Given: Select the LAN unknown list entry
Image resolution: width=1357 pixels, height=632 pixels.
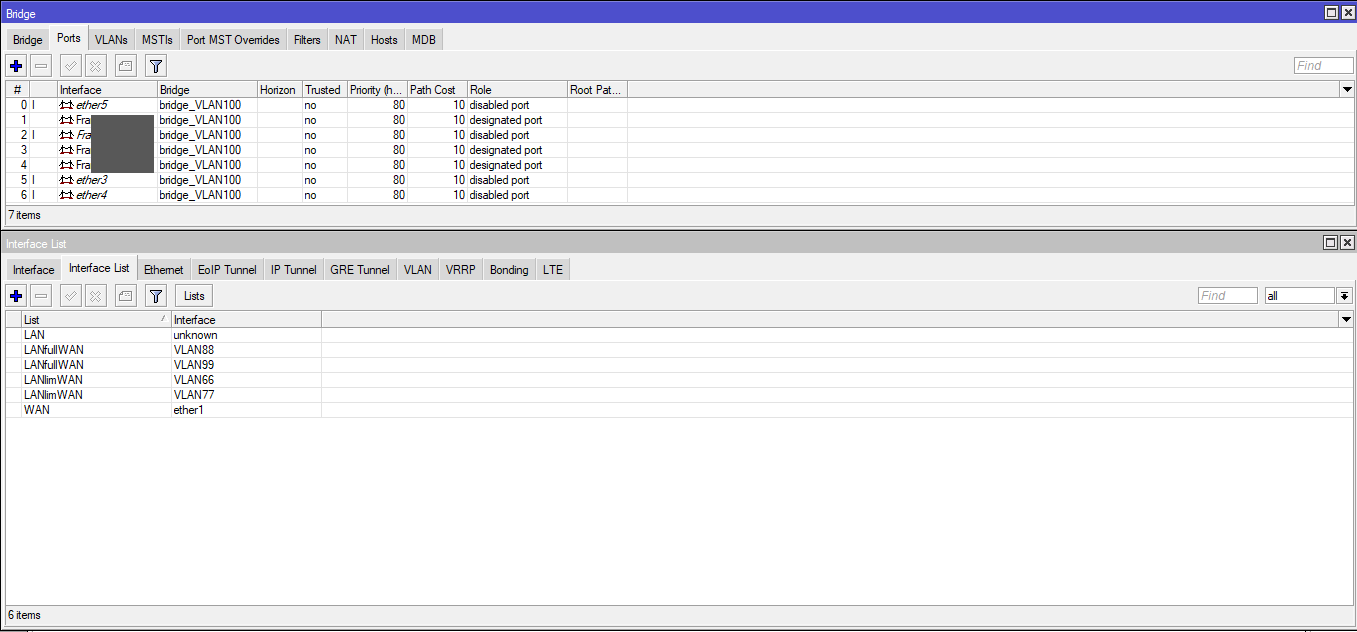Looking at the screenshot, I should click(678, 335).
